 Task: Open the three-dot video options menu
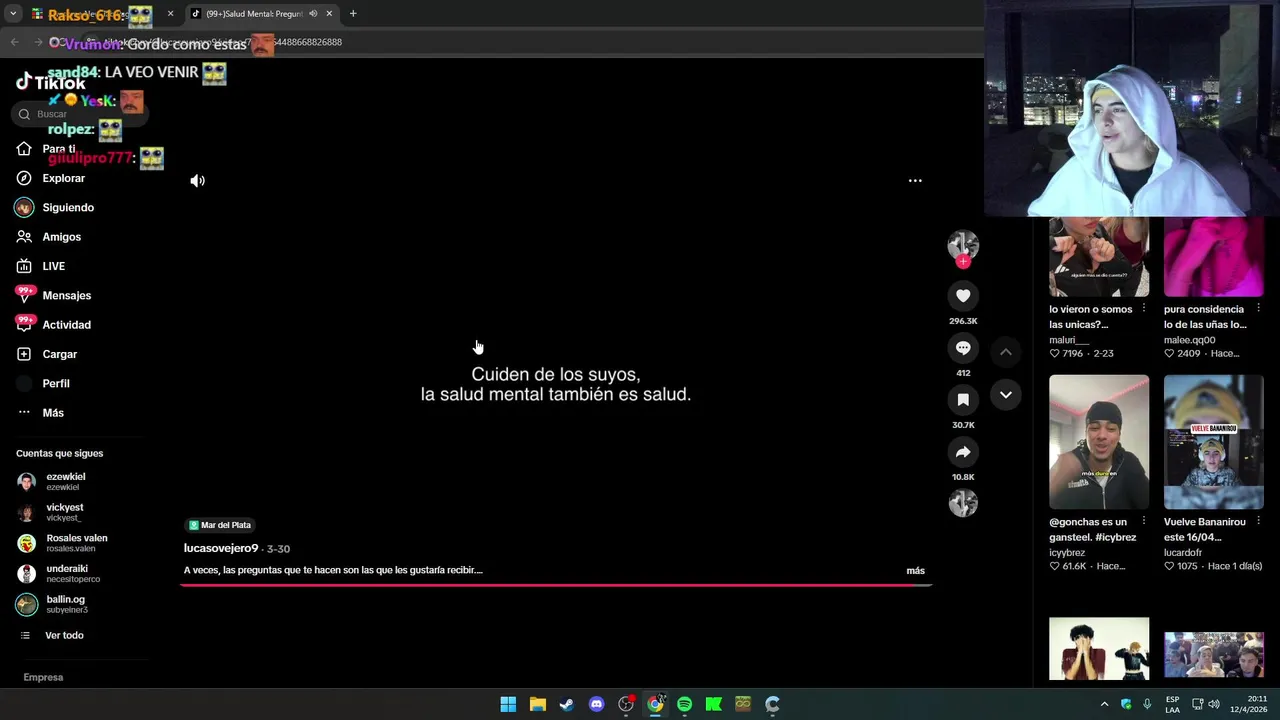click(x=915, y=181)
